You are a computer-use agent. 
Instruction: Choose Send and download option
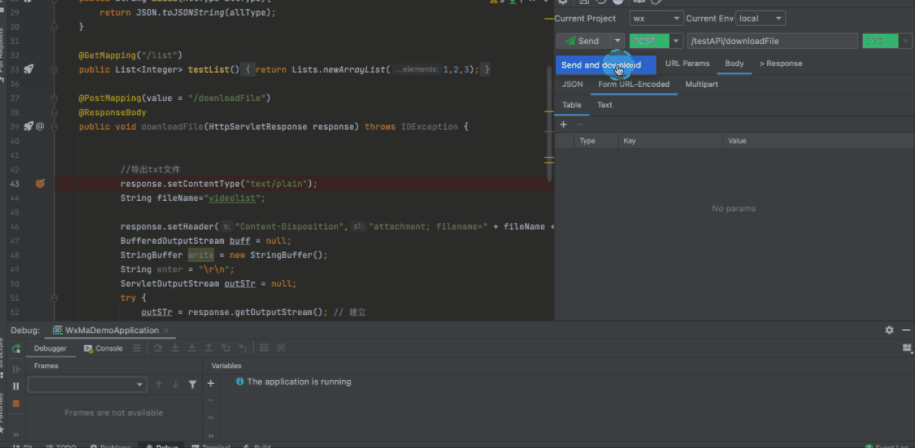point(600,65)
